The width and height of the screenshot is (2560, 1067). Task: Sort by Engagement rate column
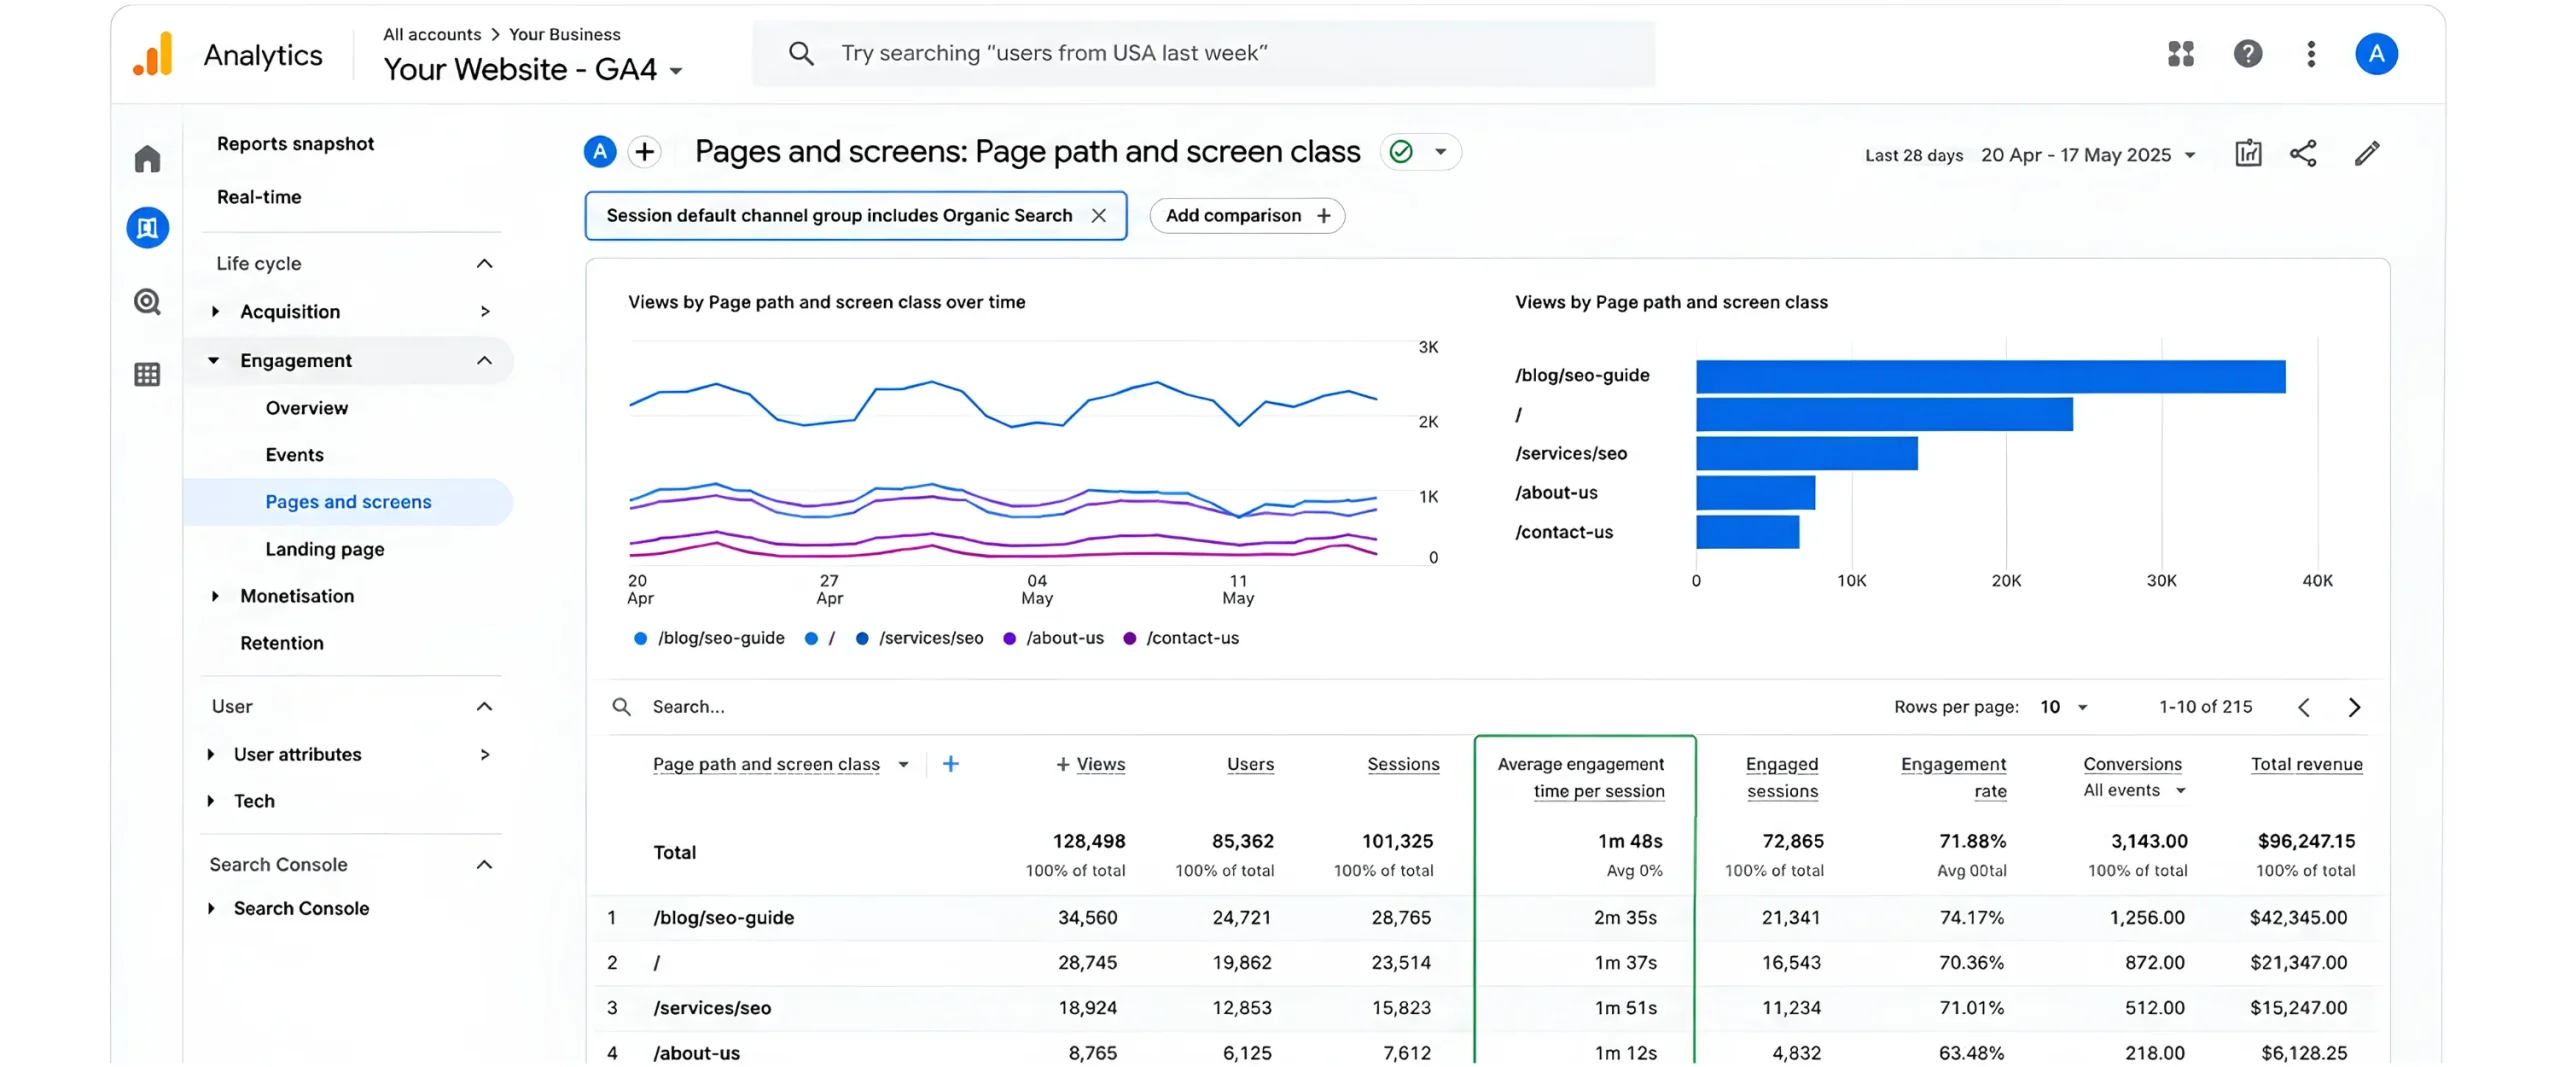click(x=1952, y=777)
